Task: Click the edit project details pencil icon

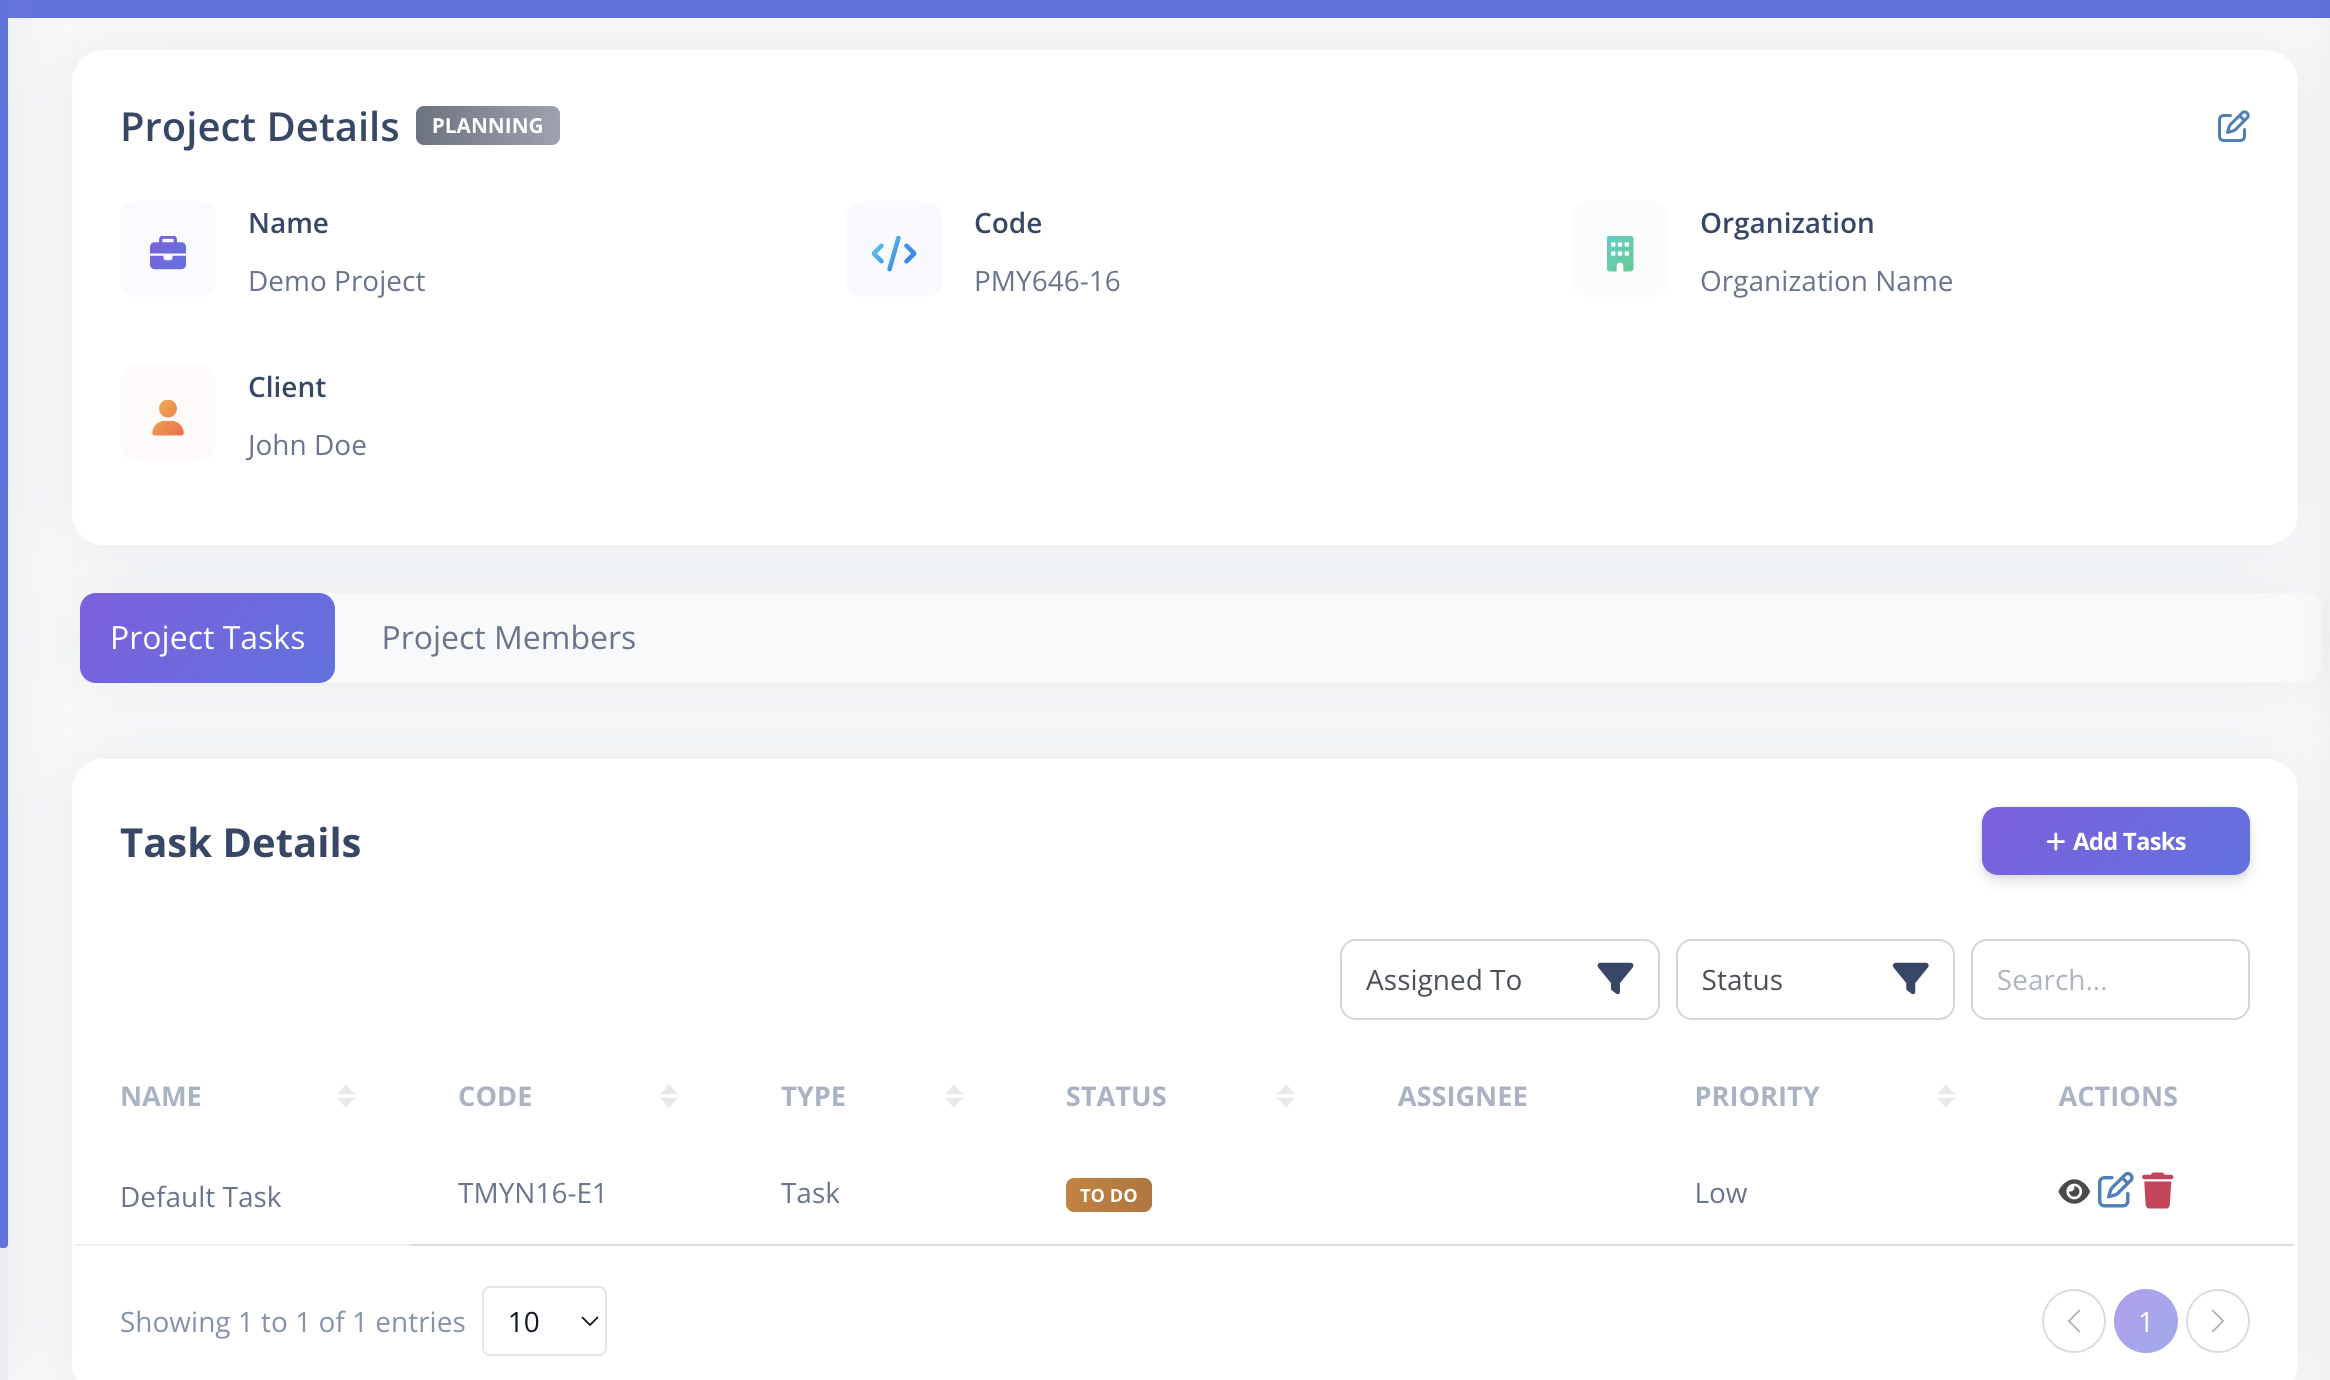Action: click(x=2232, y=127)
